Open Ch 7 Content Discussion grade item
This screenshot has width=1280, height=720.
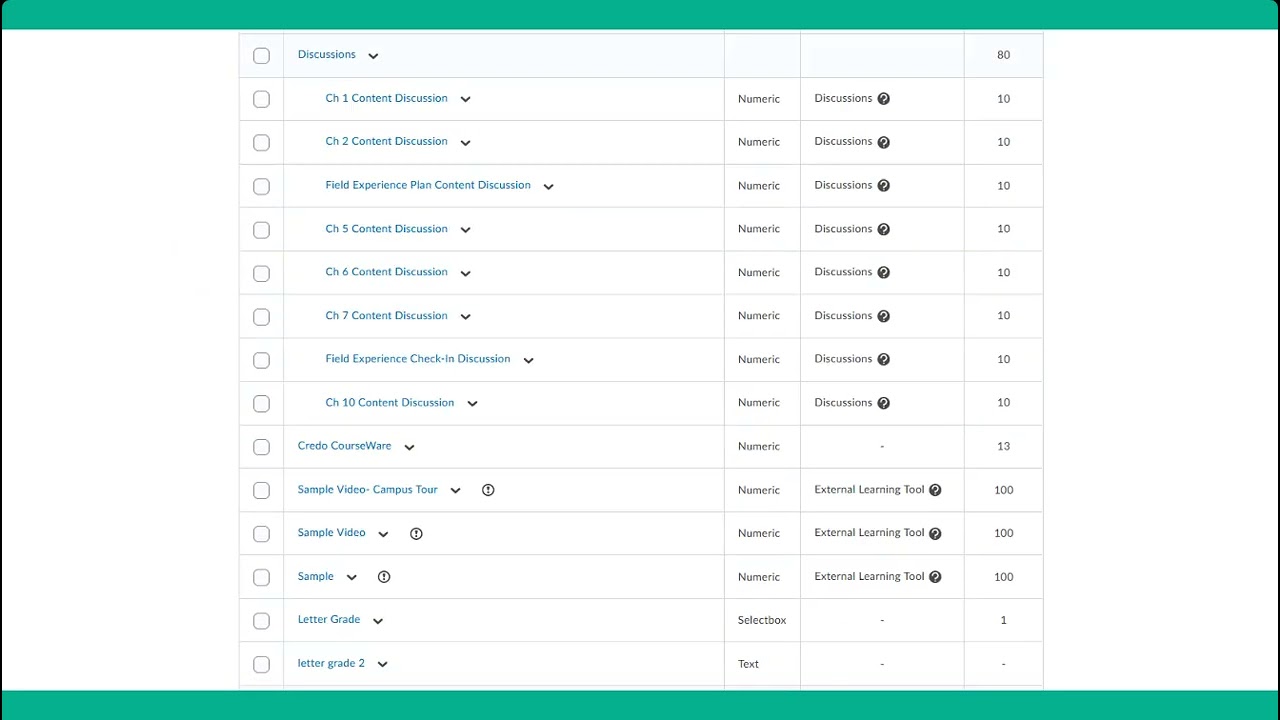click(386, 316)
